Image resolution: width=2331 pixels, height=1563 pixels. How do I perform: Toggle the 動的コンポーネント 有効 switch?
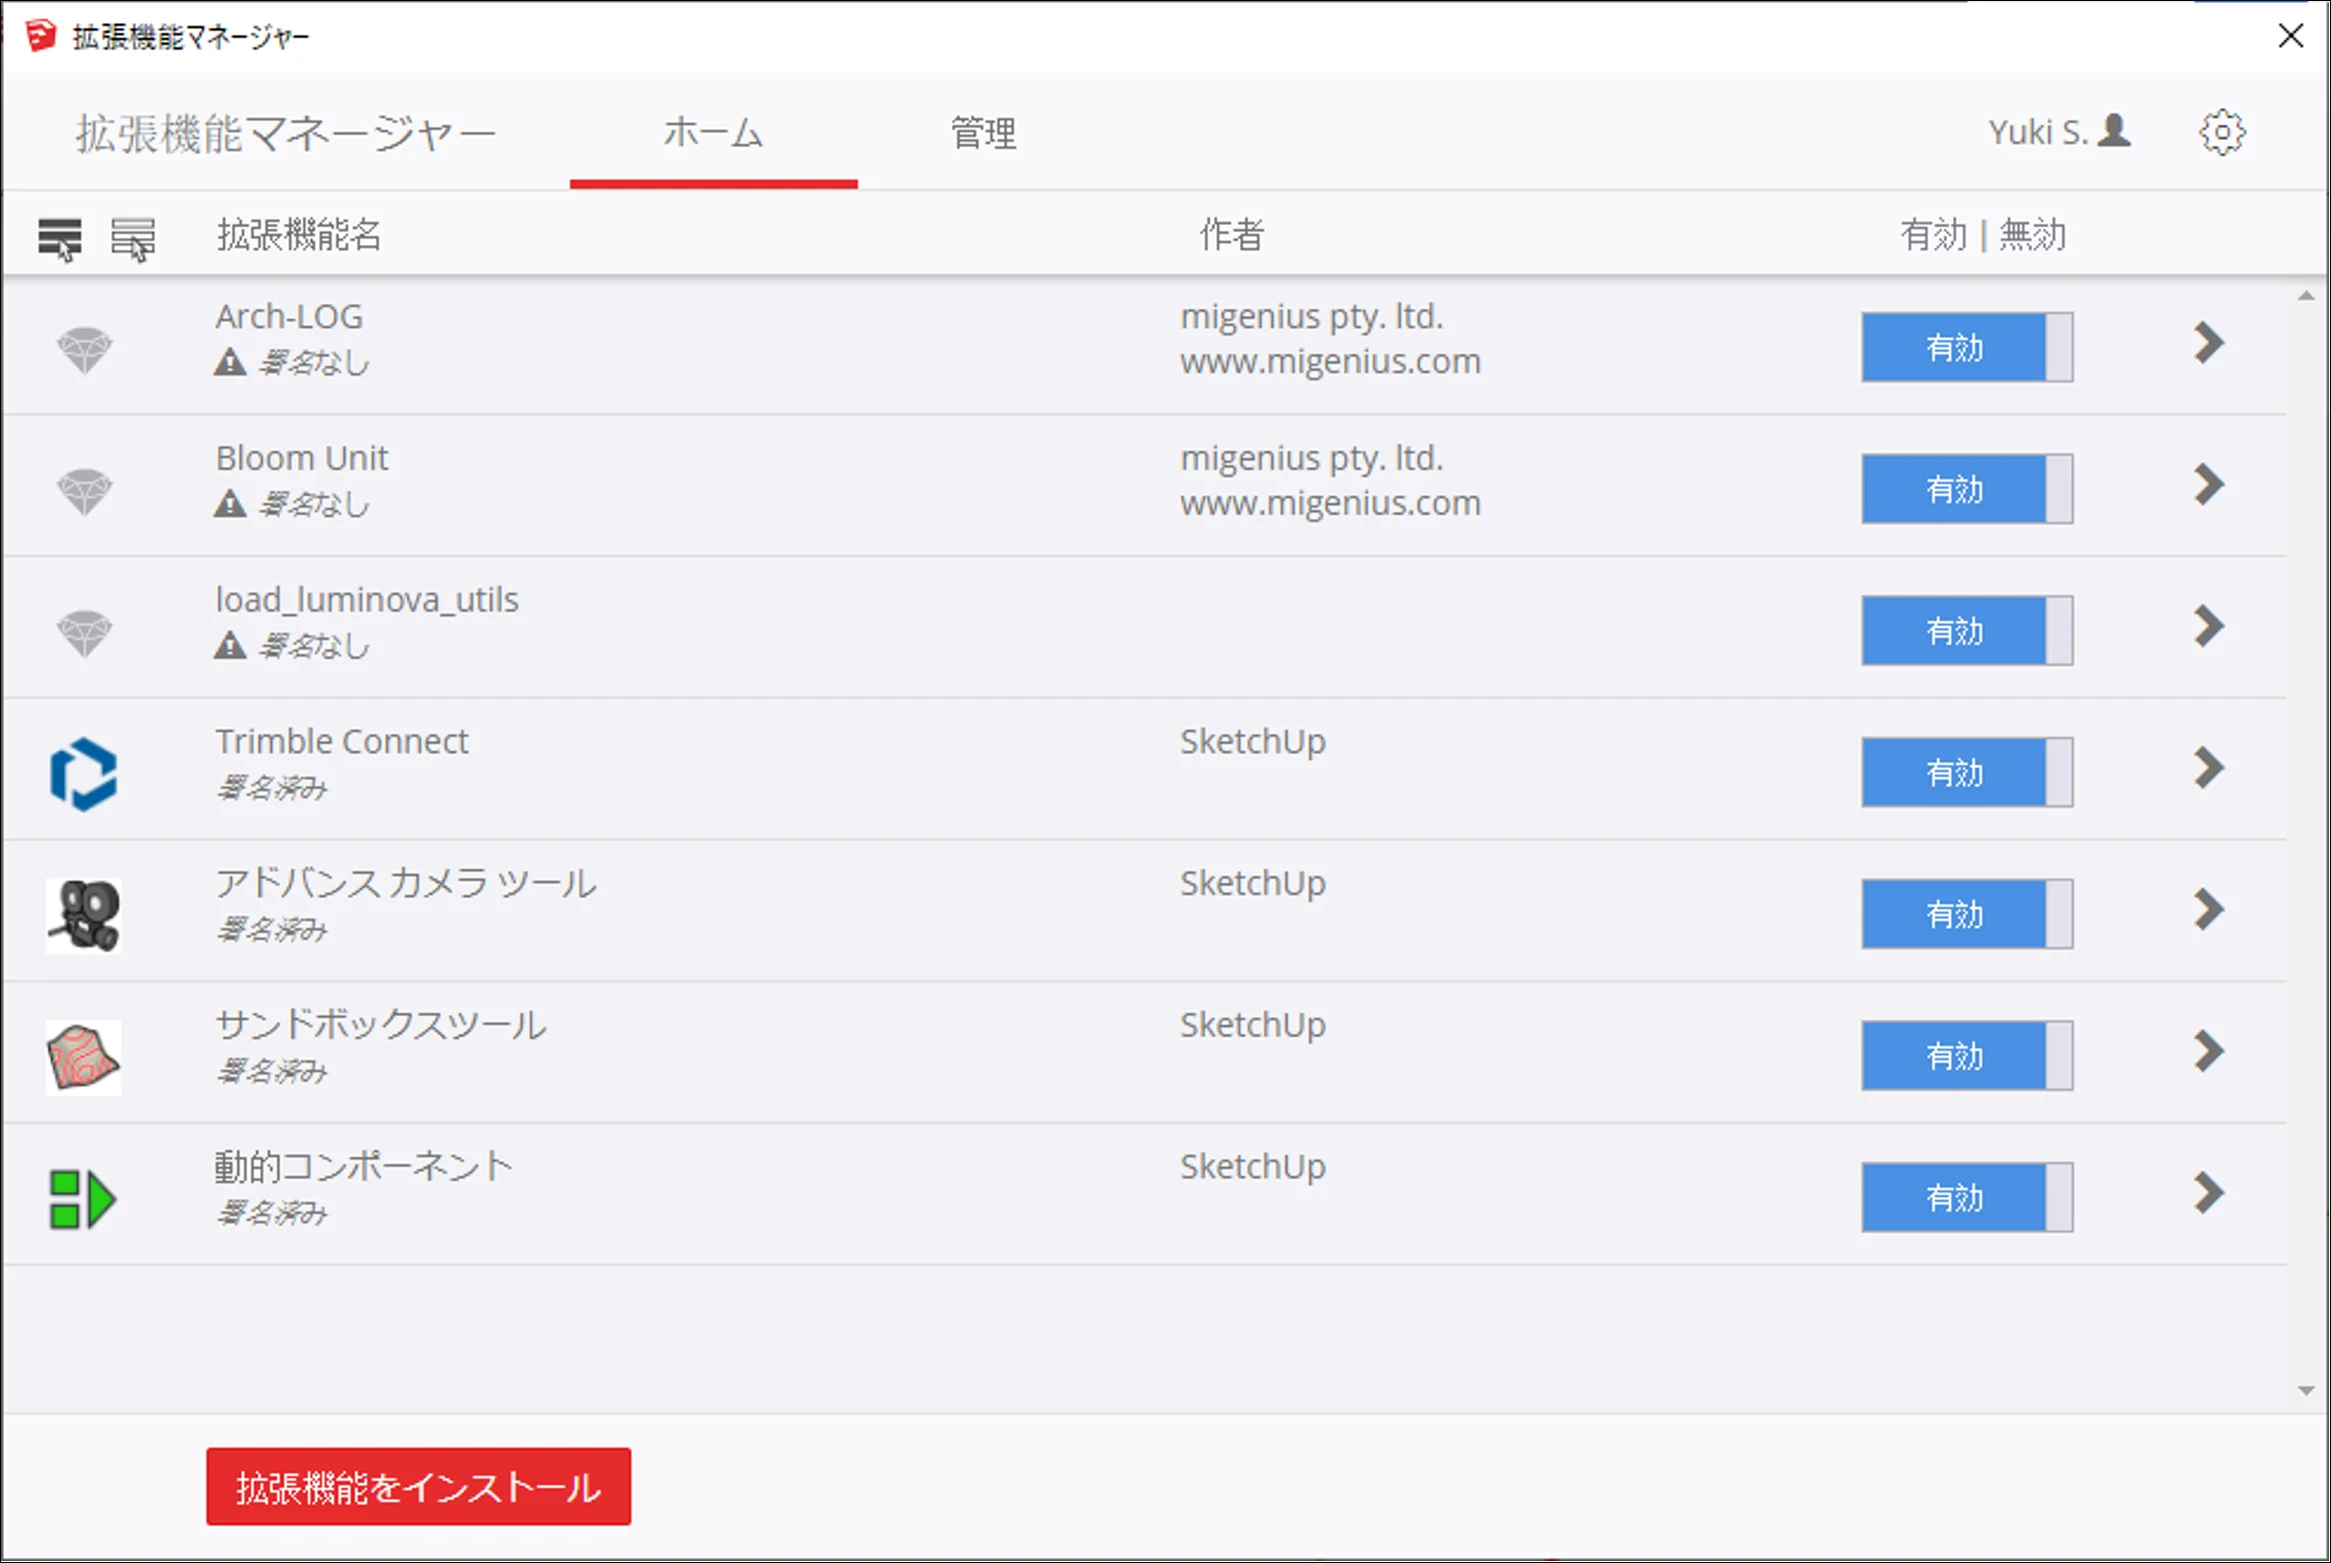pyautogui.click(x=1967, y=1197)
